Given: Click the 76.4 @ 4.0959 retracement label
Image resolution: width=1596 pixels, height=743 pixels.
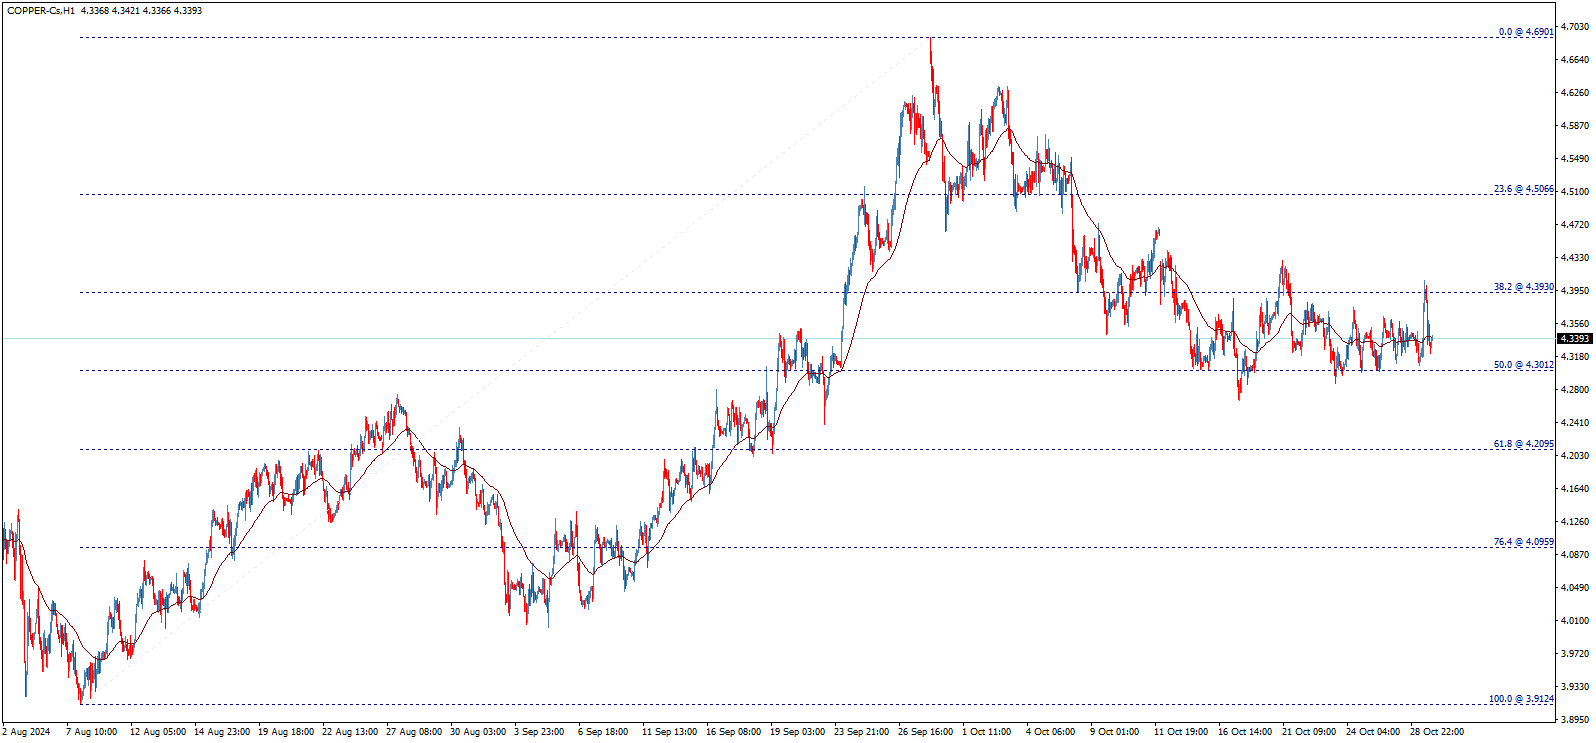Looking at the screenshot, I should coord(1524,542).
